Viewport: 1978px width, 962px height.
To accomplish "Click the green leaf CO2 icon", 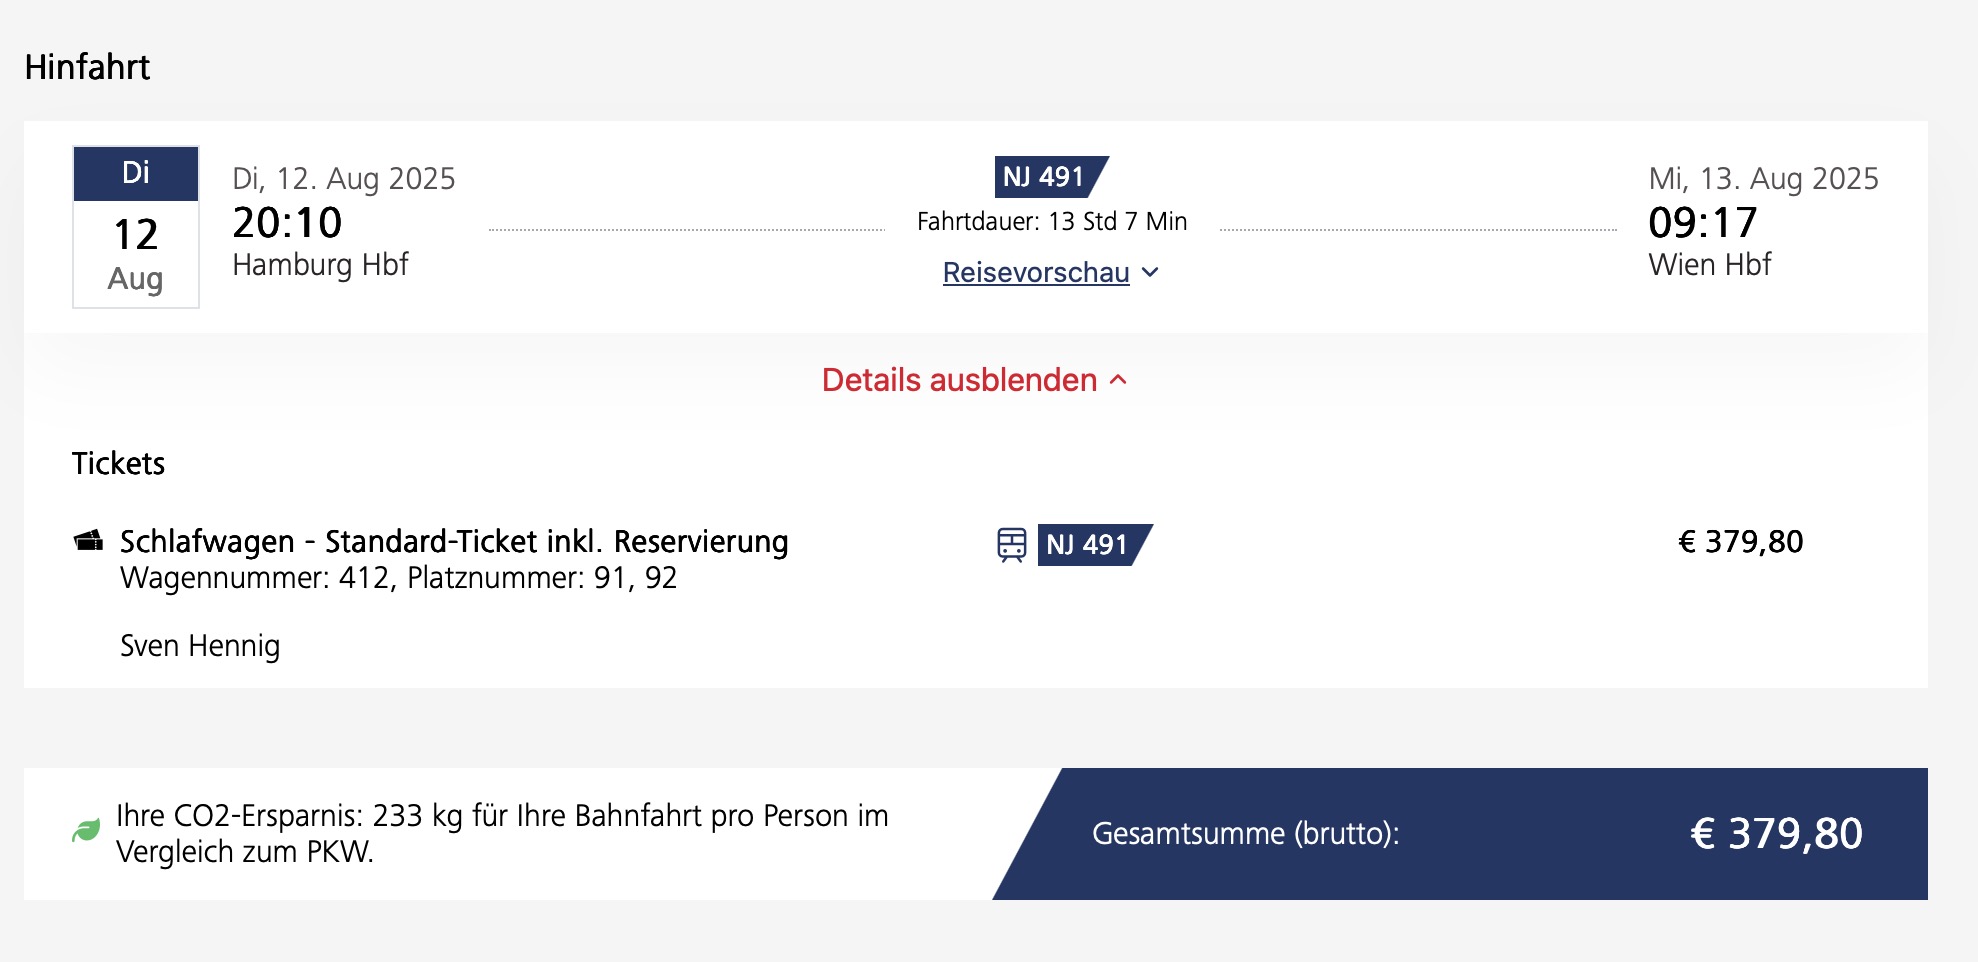I will (x=86, y=830).
